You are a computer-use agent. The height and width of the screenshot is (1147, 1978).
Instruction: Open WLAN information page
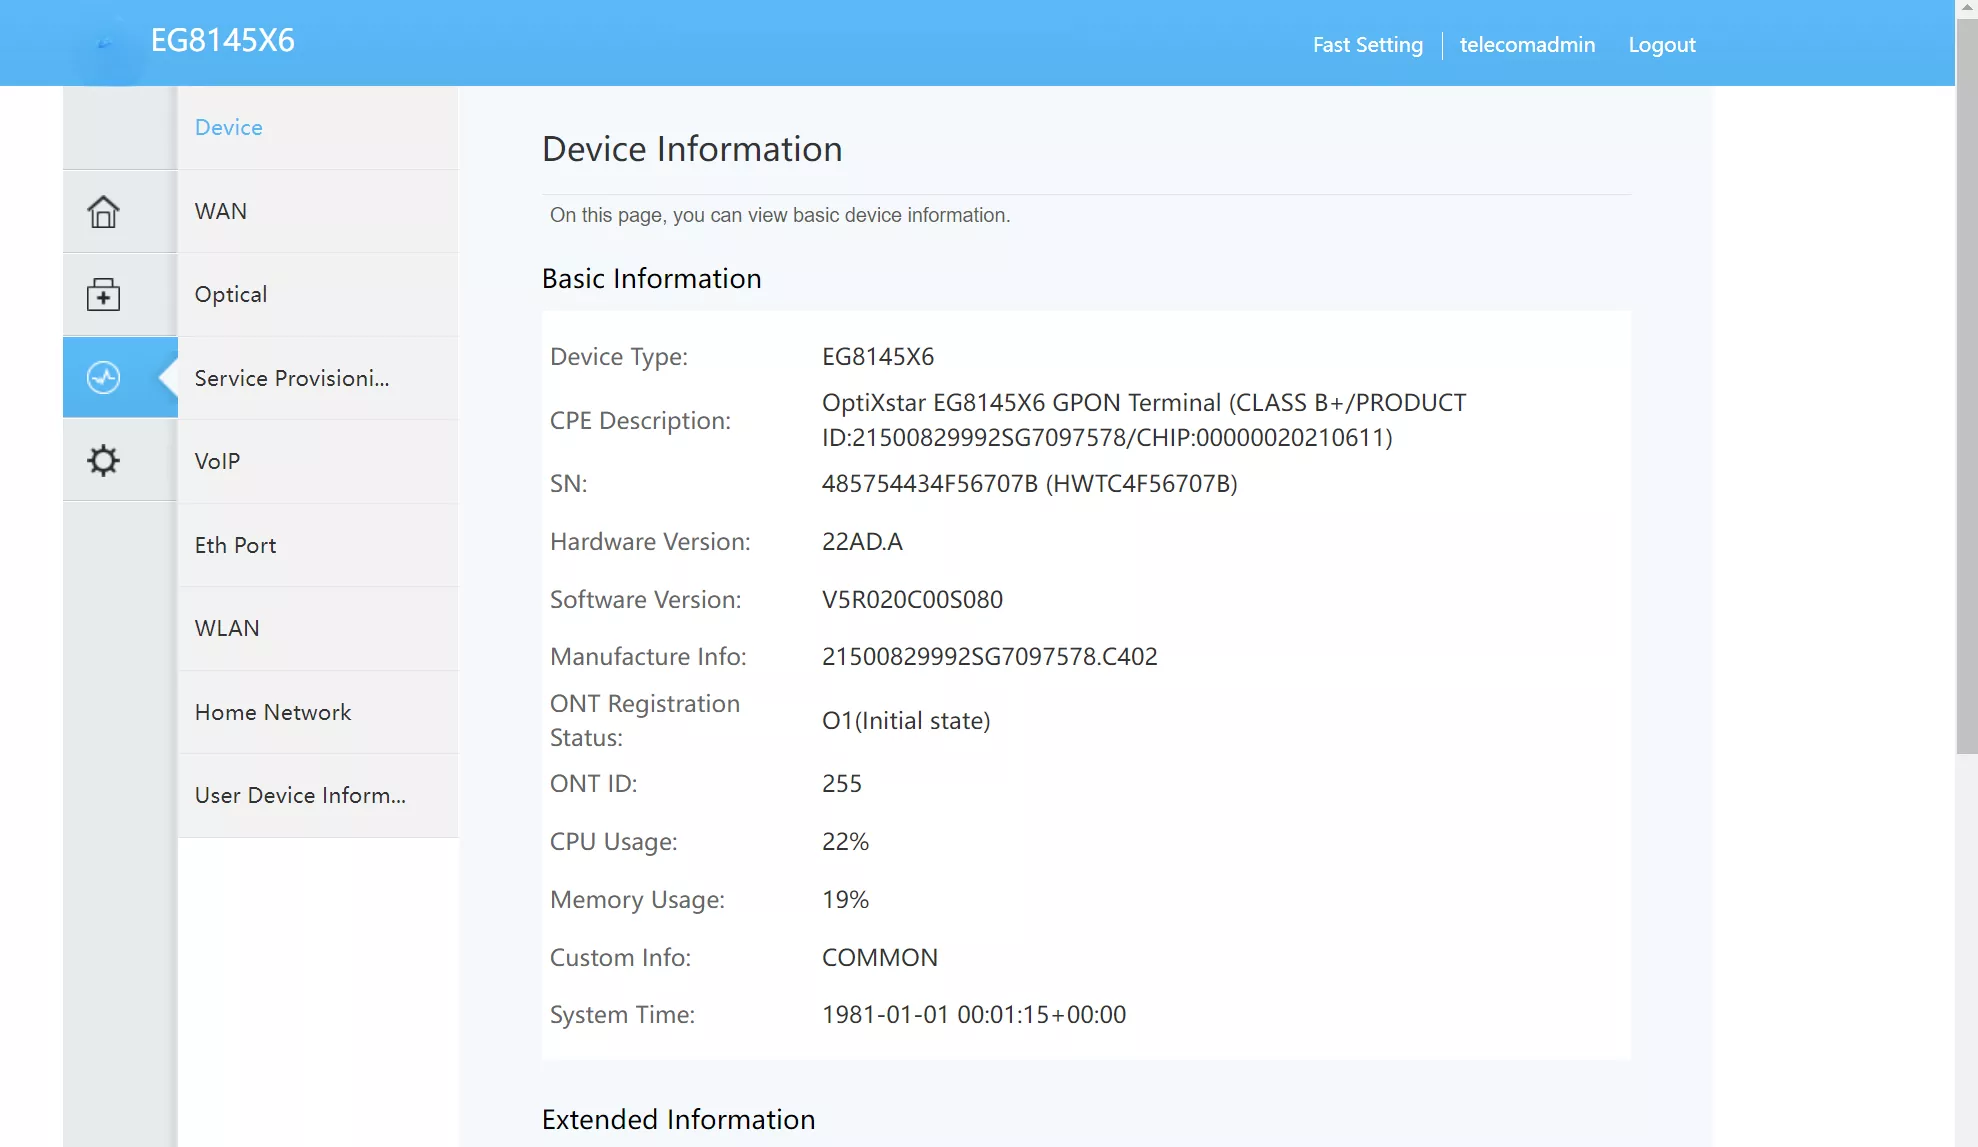point(318,628)
